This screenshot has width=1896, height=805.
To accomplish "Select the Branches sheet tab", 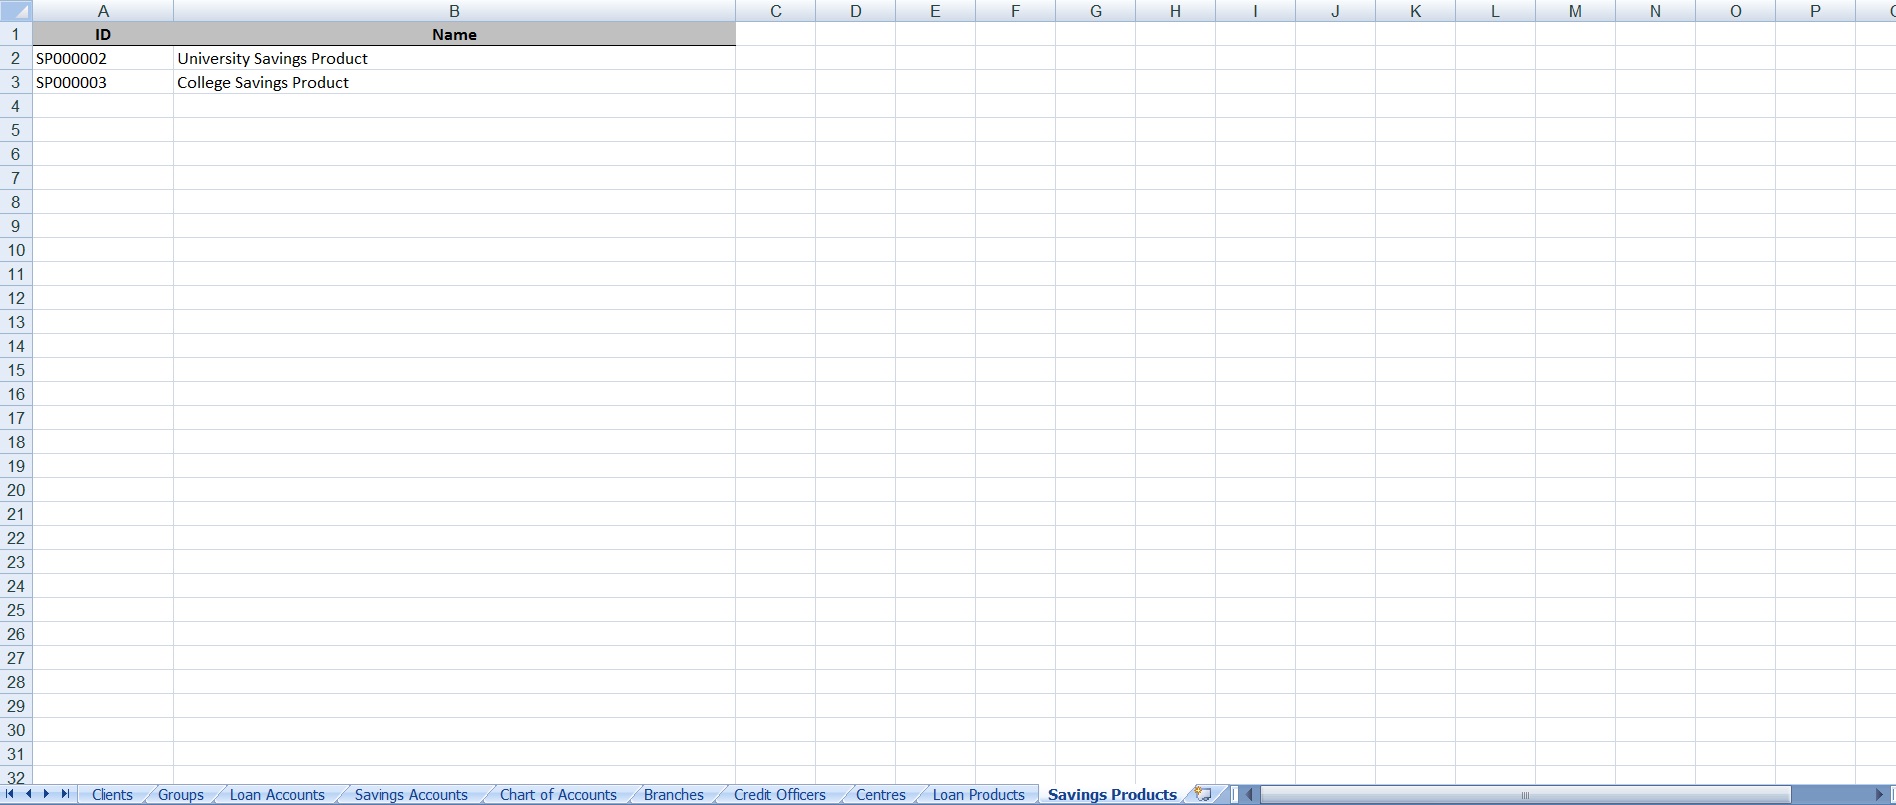I will coord(673,795).
